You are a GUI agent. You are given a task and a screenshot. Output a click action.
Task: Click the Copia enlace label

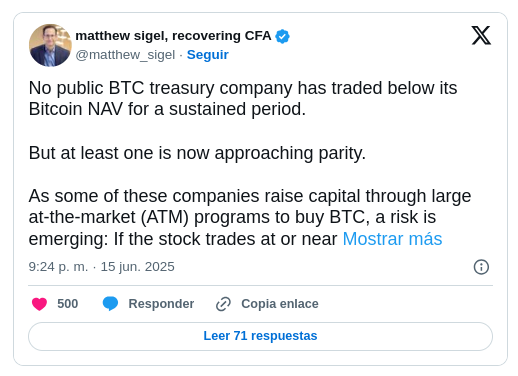[x=280, y=304]
